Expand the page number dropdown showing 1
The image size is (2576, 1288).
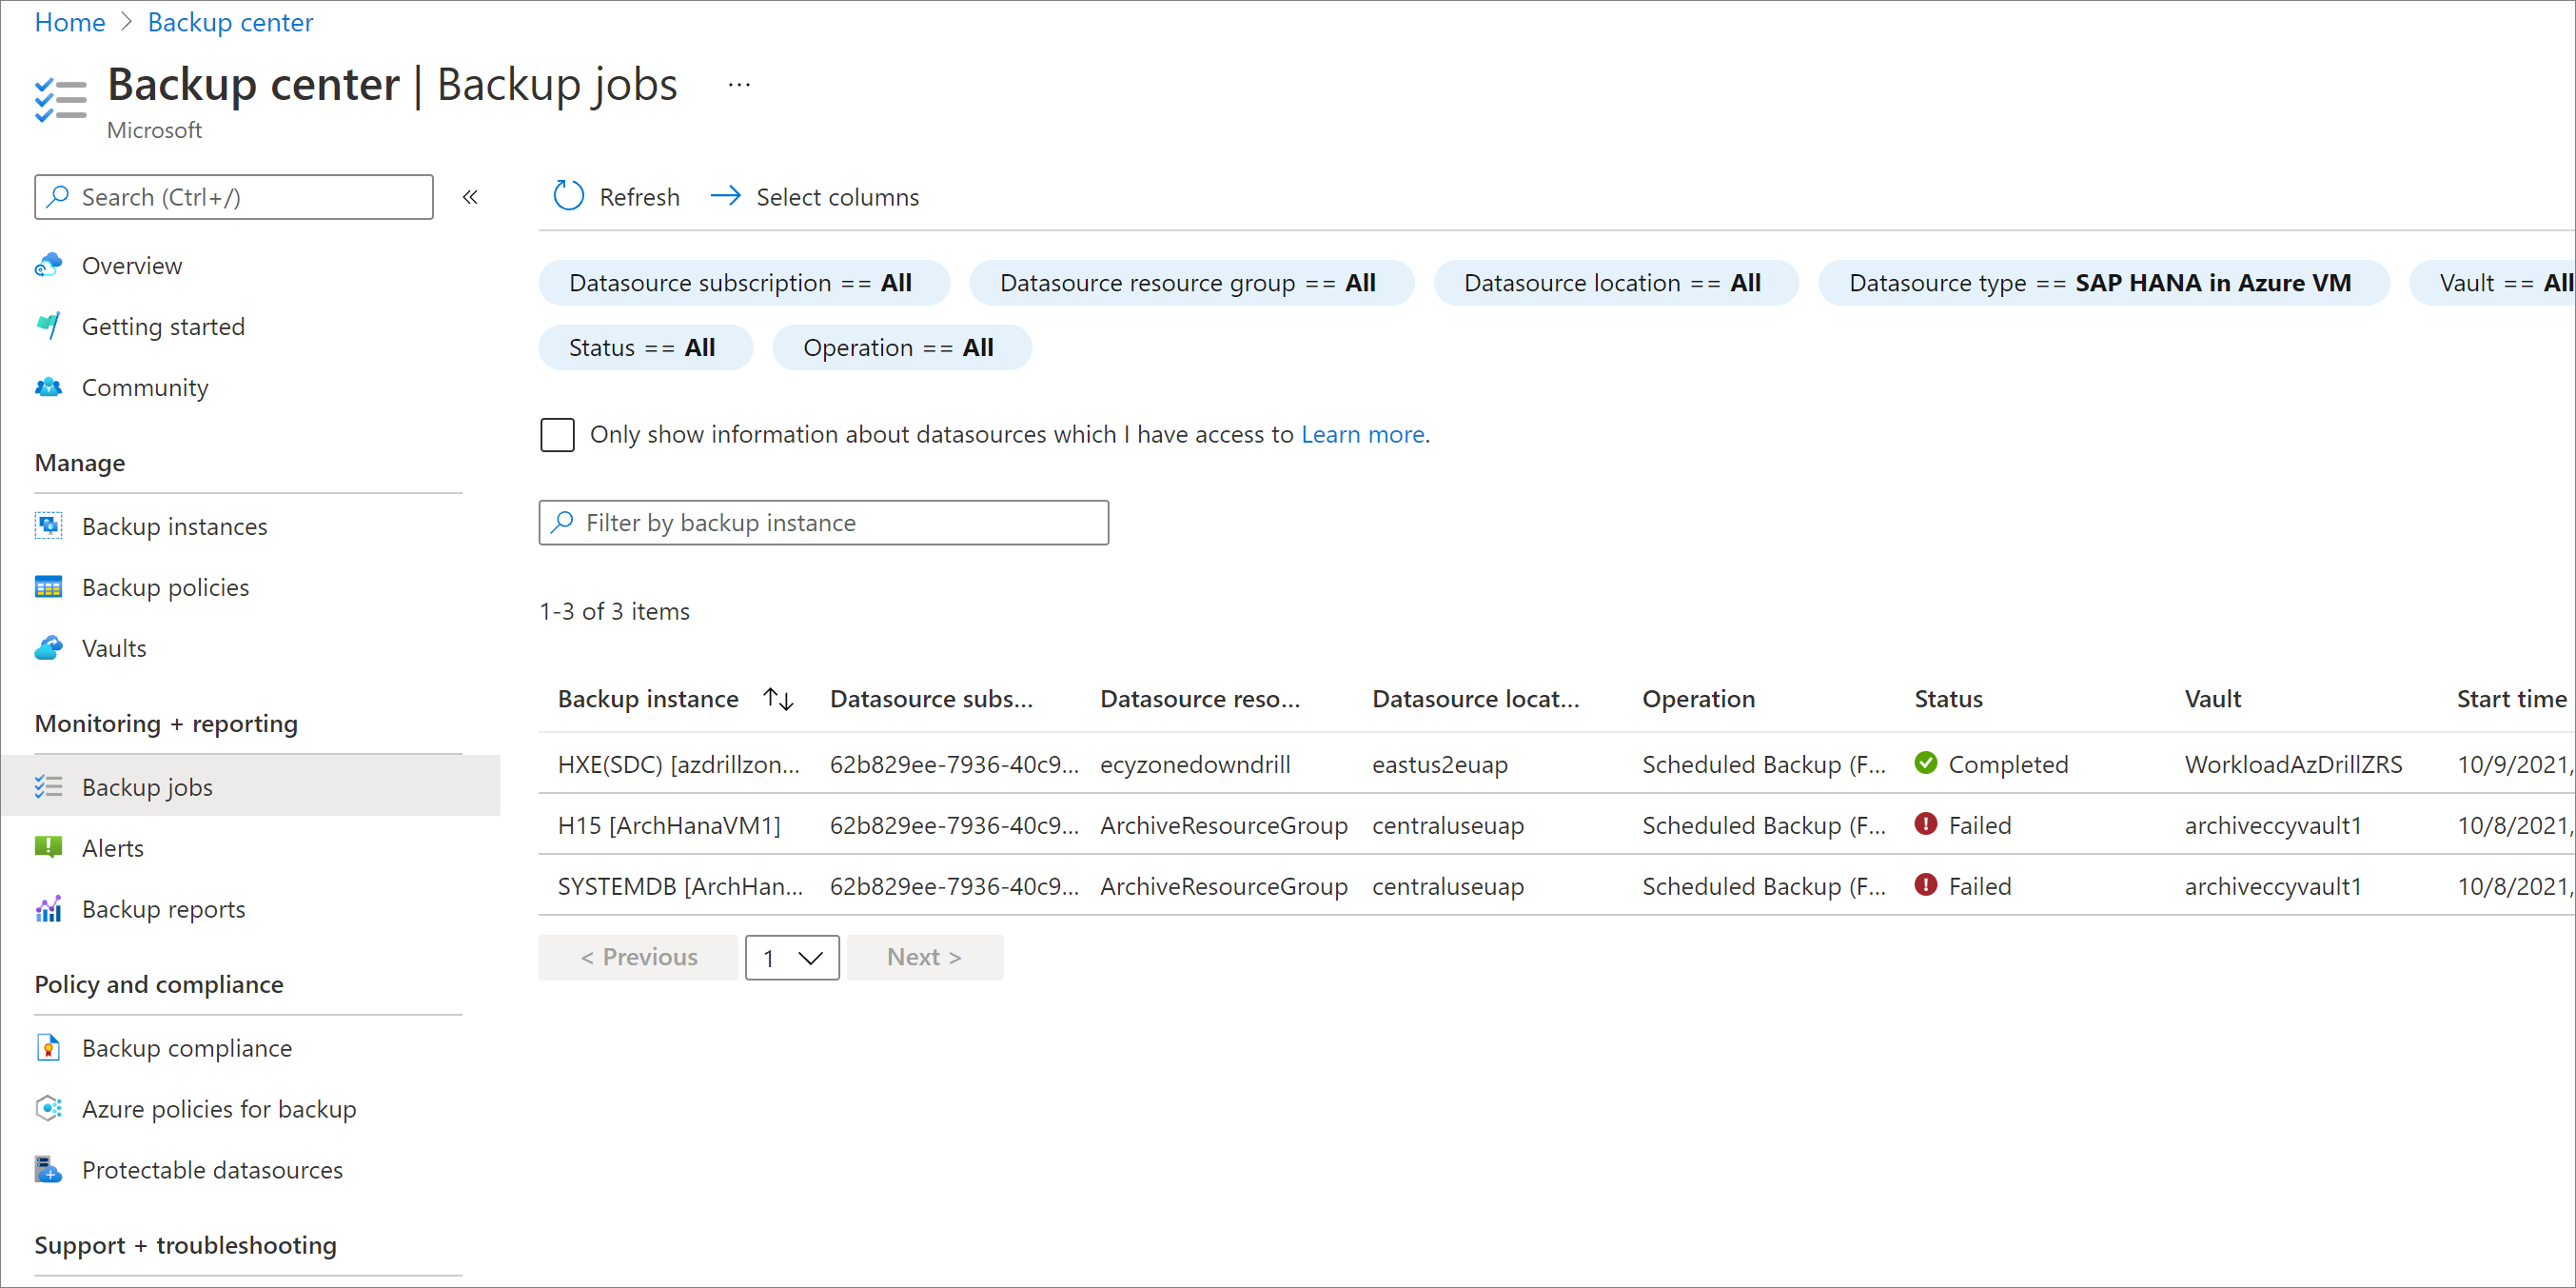(x=790, y=956)
